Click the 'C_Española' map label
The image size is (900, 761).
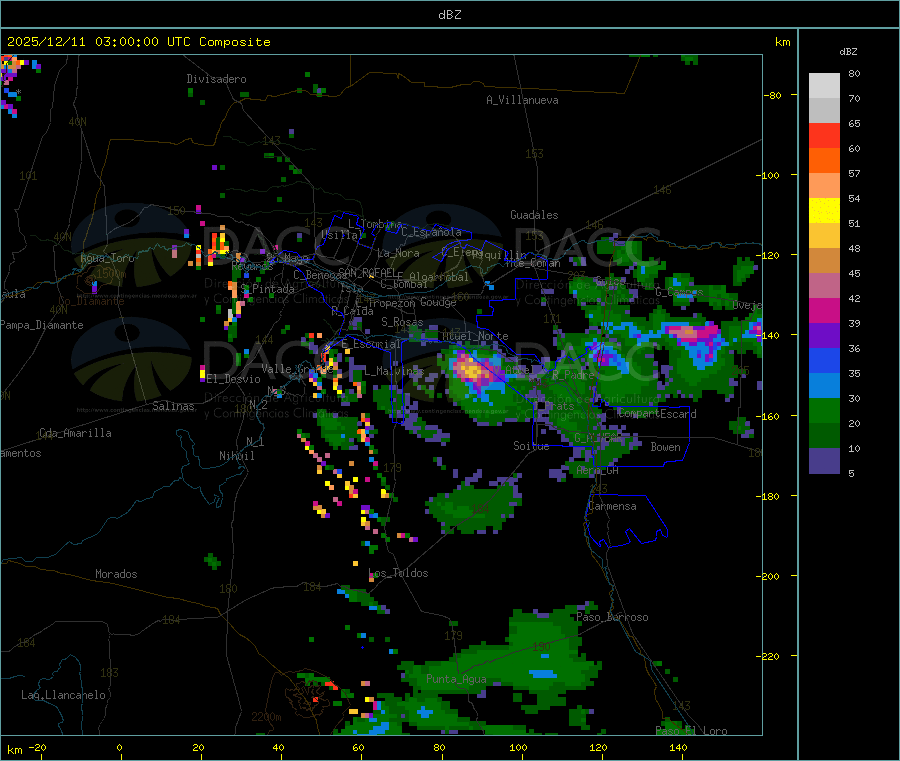[431, 232]
